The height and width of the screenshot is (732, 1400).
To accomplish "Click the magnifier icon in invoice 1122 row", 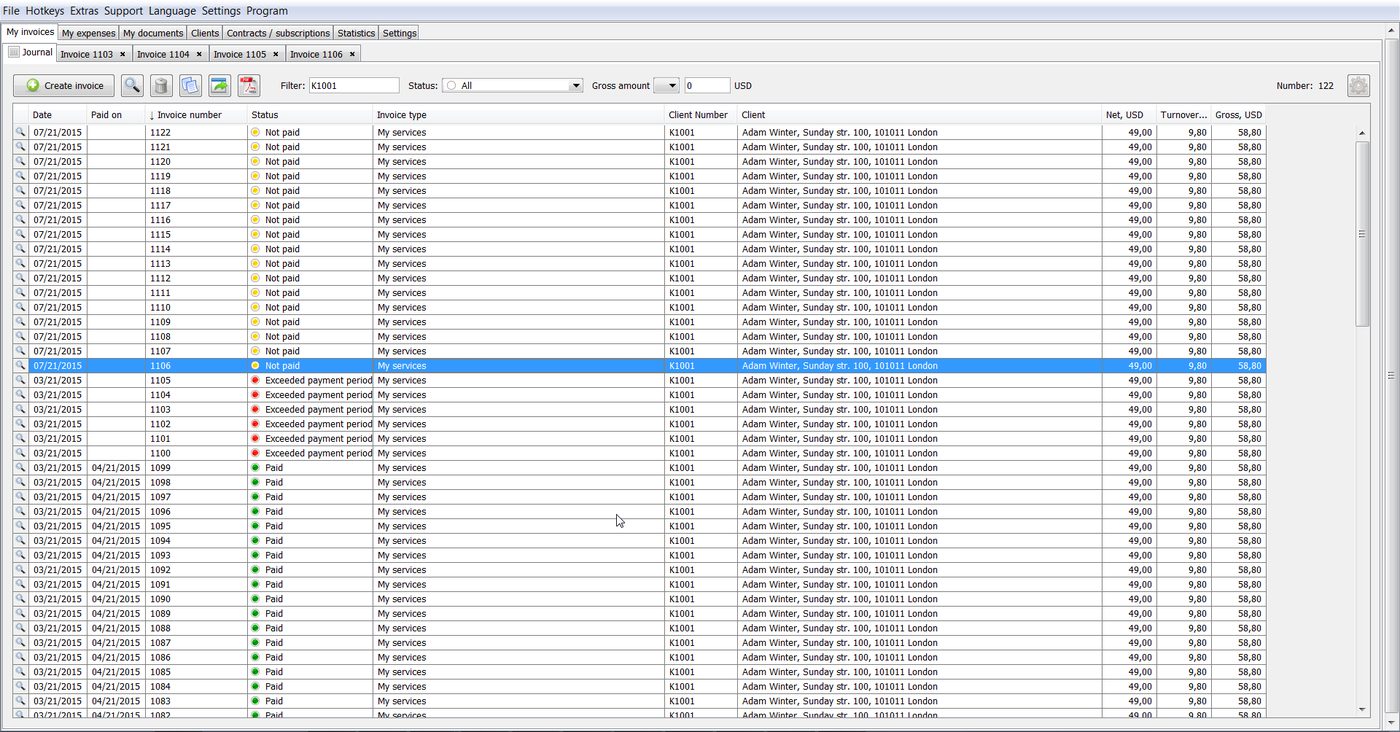I will [x=20, y=132].
